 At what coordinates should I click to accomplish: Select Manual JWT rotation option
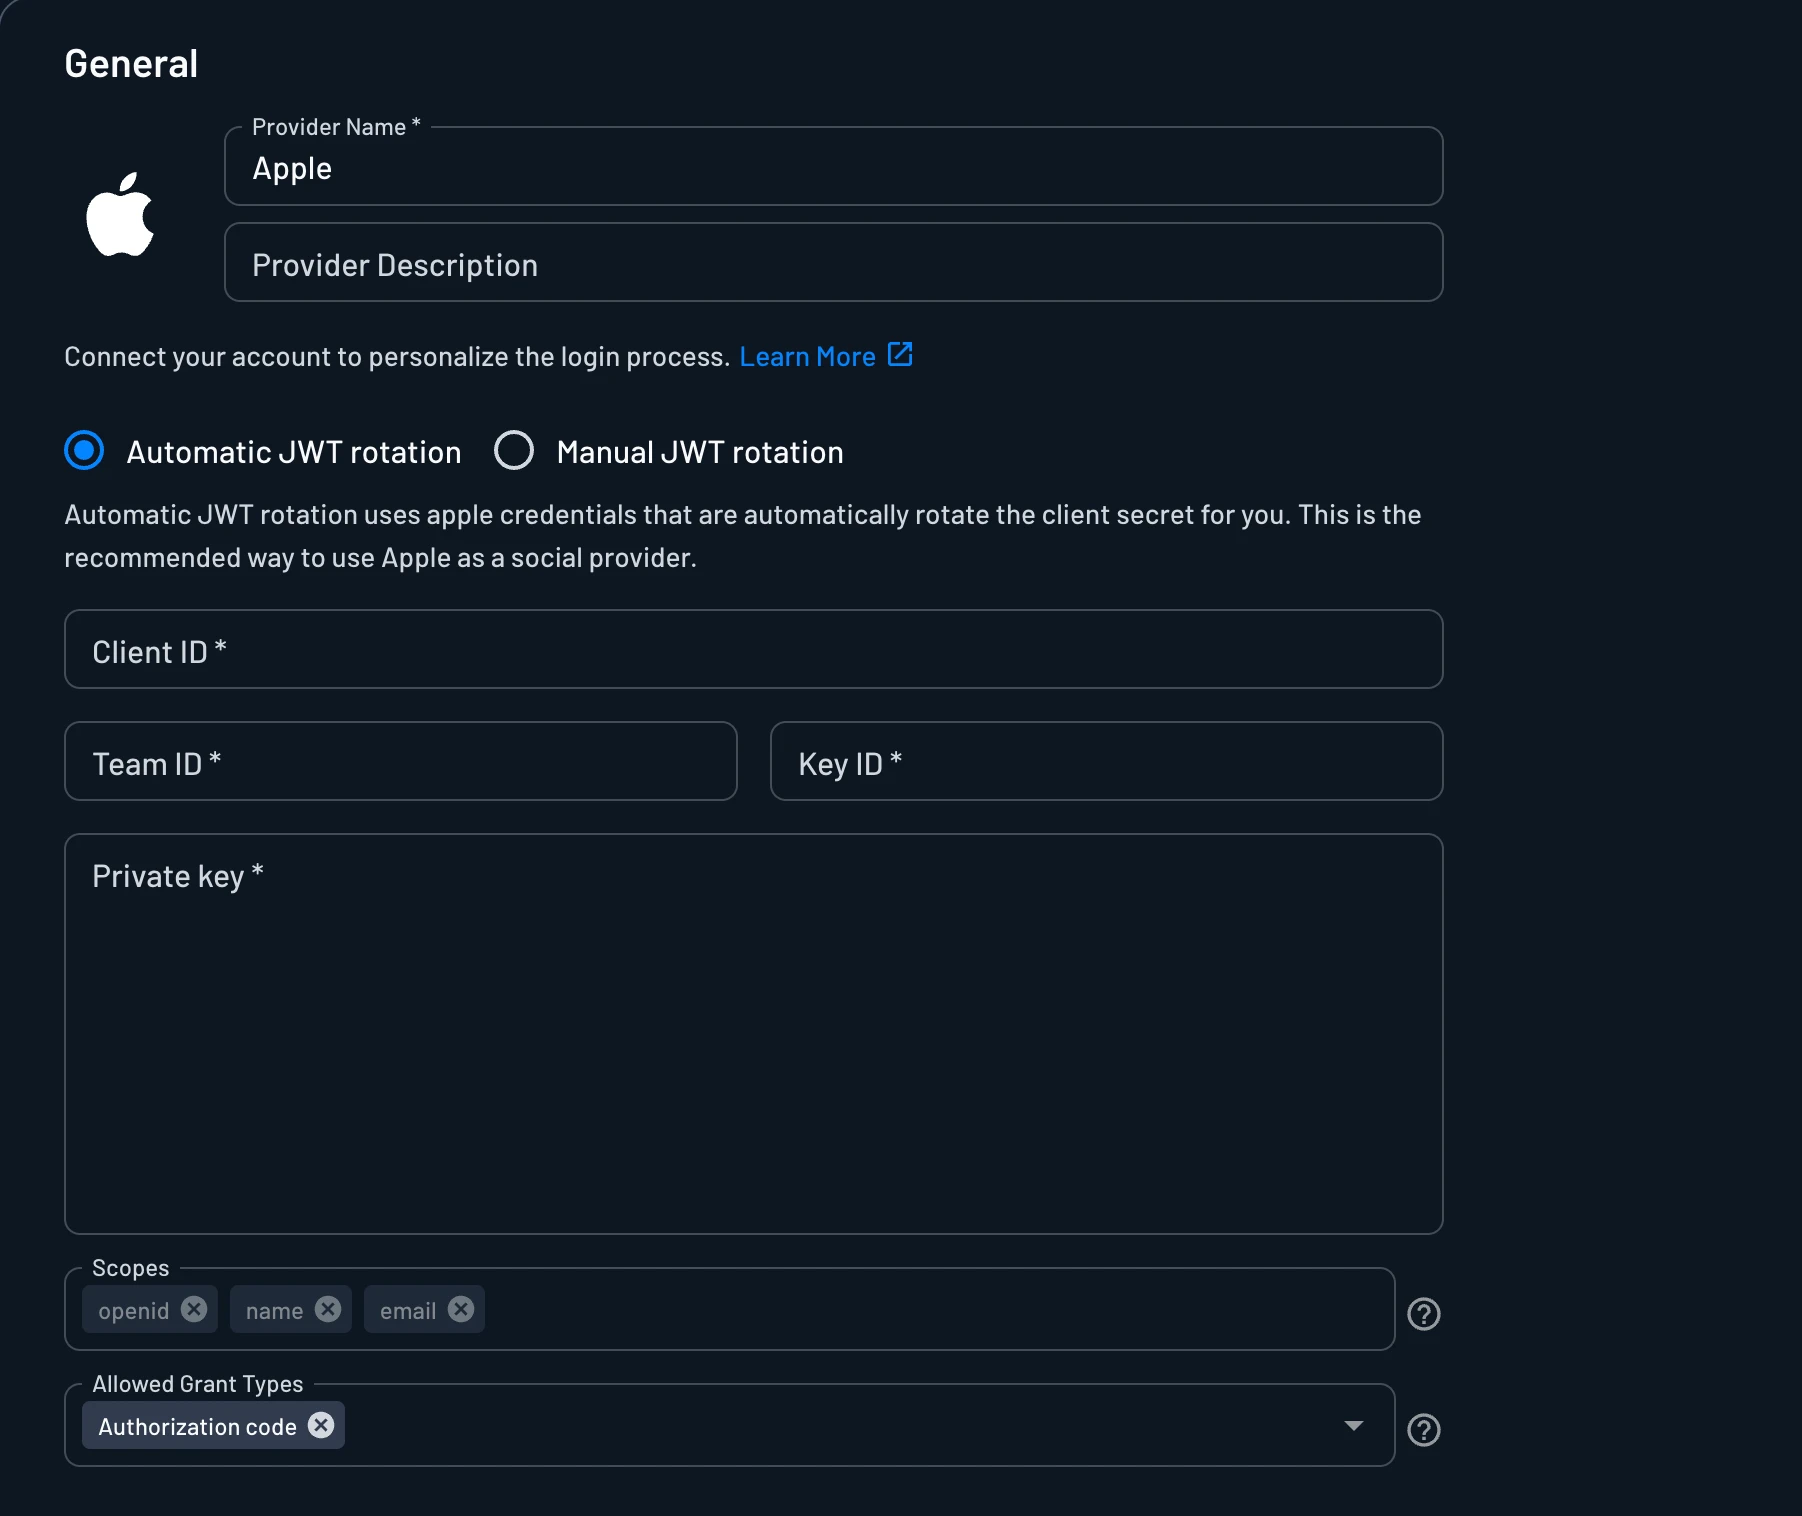tap(514, 450)
